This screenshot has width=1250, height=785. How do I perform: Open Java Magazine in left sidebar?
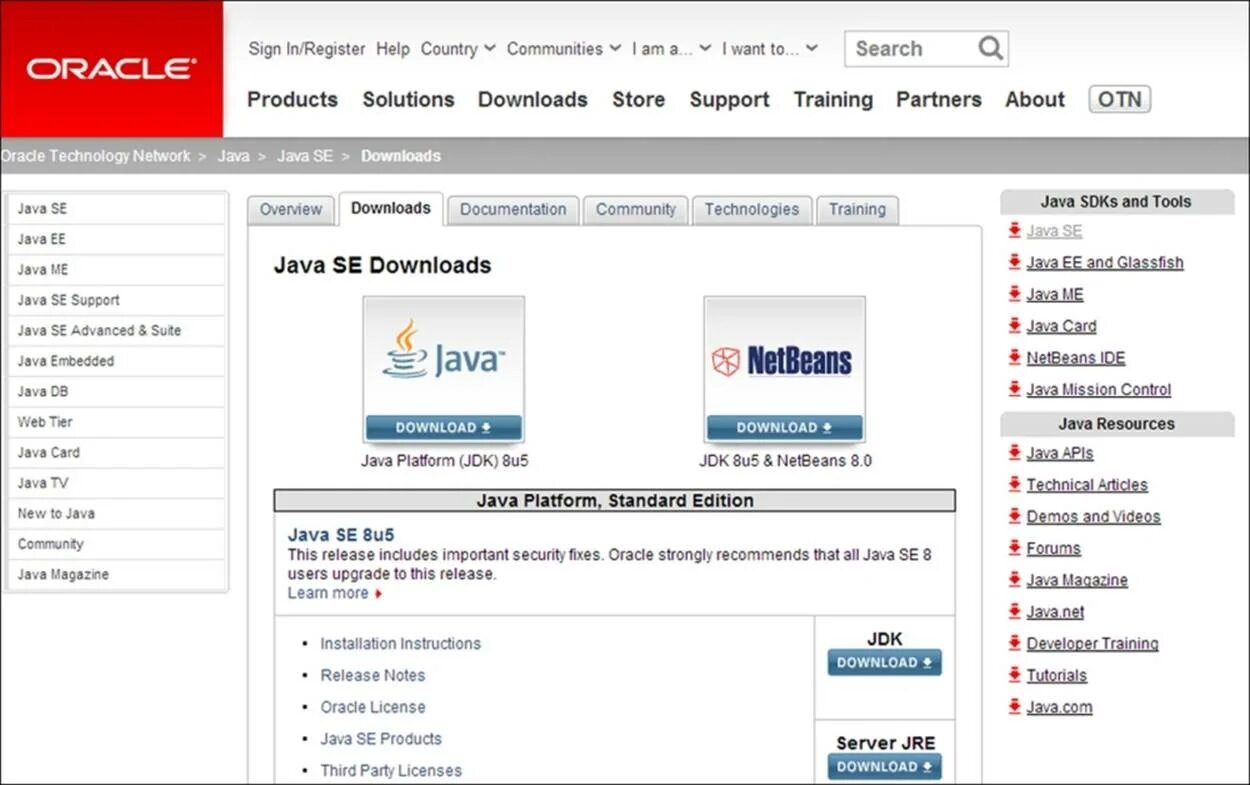[116, 574]
